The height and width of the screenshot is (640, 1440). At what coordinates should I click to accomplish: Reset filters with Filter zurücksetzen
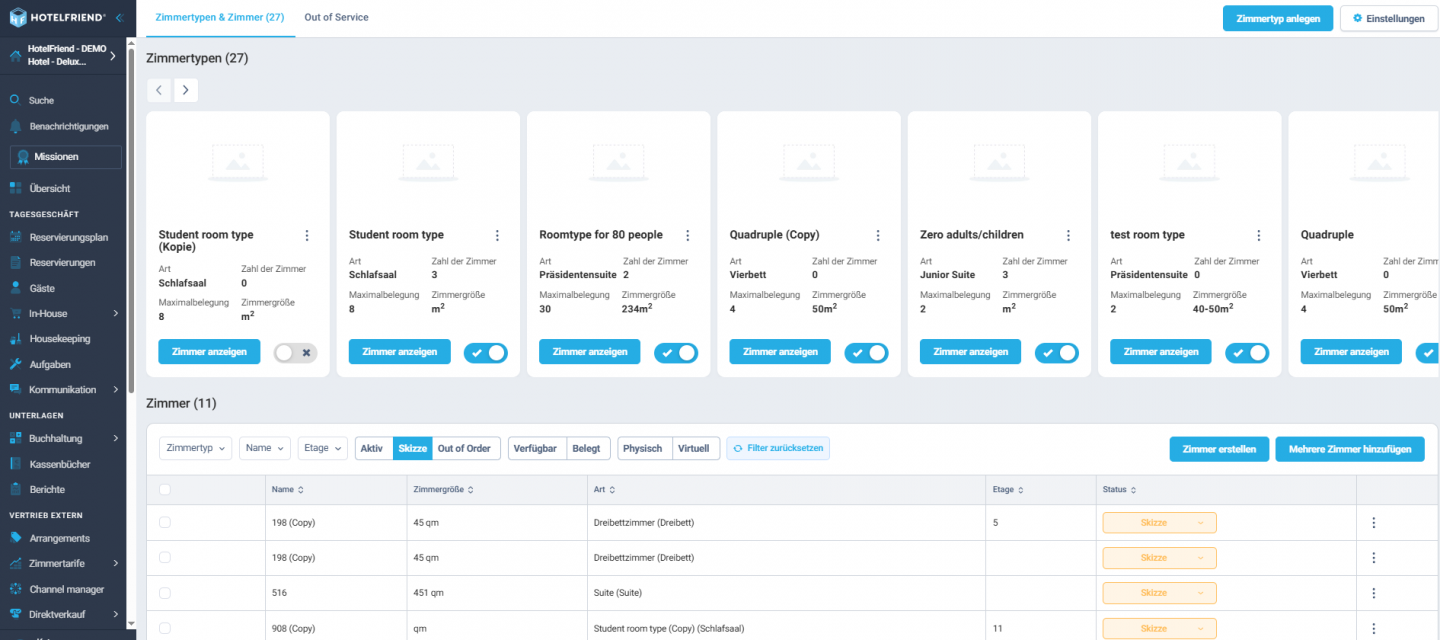click(x=778, y=448)
